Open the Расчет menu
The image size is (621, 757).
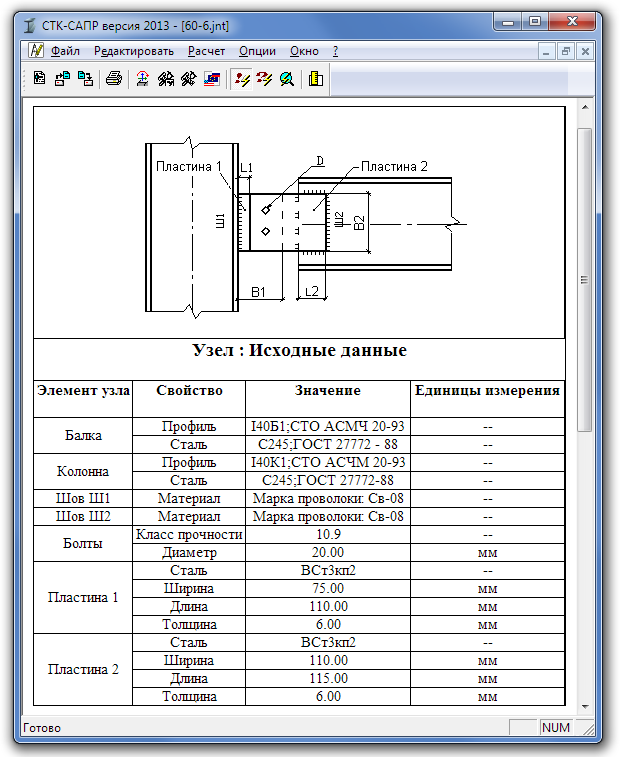coord(207,51)
